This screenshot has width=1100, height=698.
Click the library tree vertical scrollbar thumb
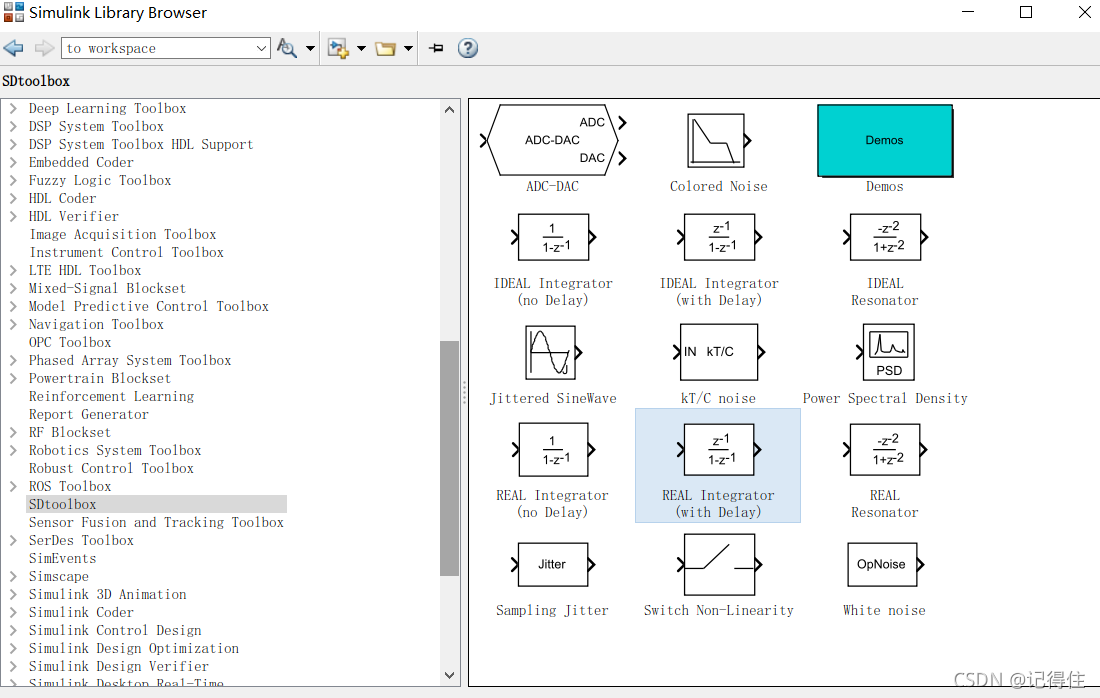pyautogui.click(x=450, y=458)
